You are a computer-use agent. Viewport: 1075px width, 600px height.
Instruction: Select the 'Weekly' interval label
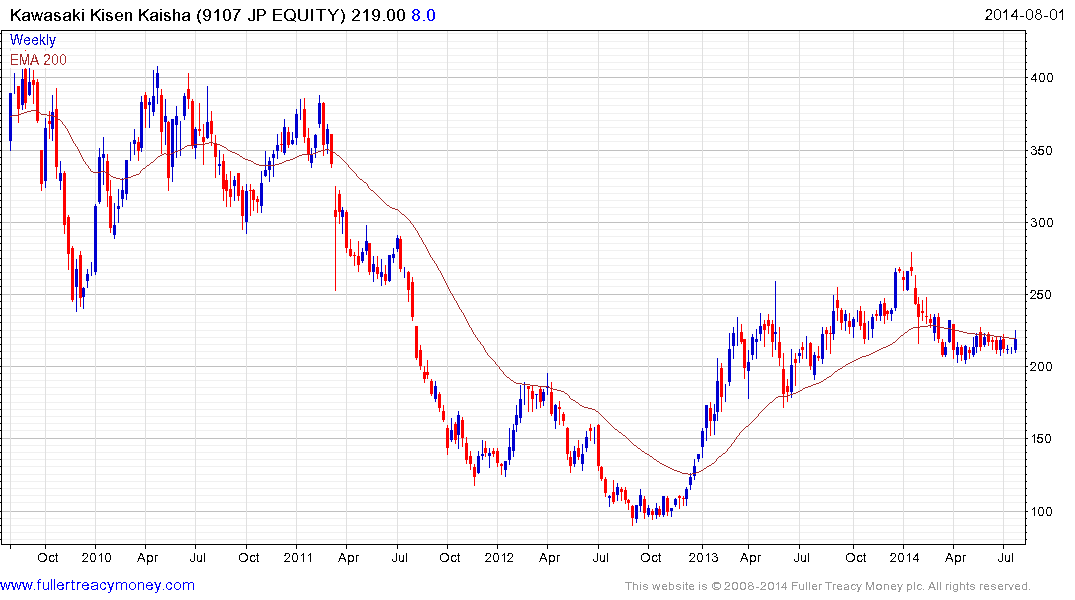pyautogui.click(x=33, y=40)
